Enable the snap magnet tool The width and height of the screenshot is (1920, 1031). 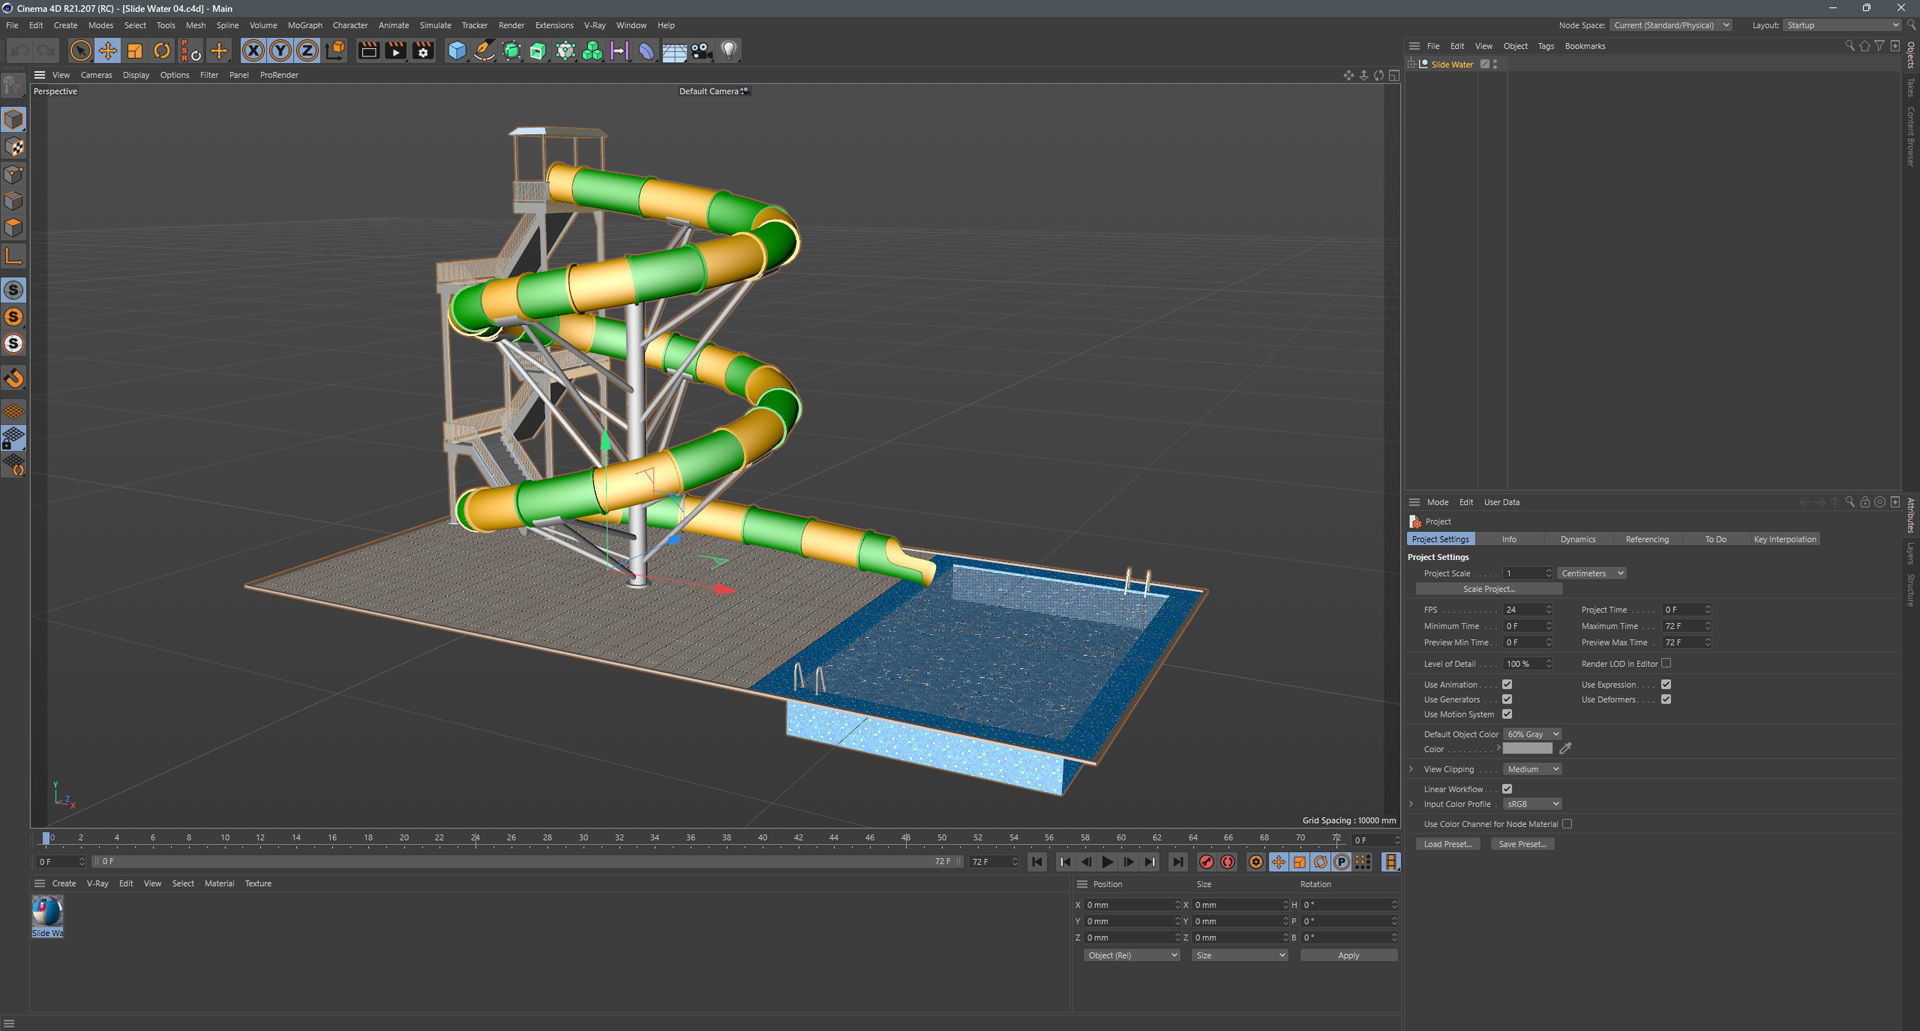click(x=14, y=378)
